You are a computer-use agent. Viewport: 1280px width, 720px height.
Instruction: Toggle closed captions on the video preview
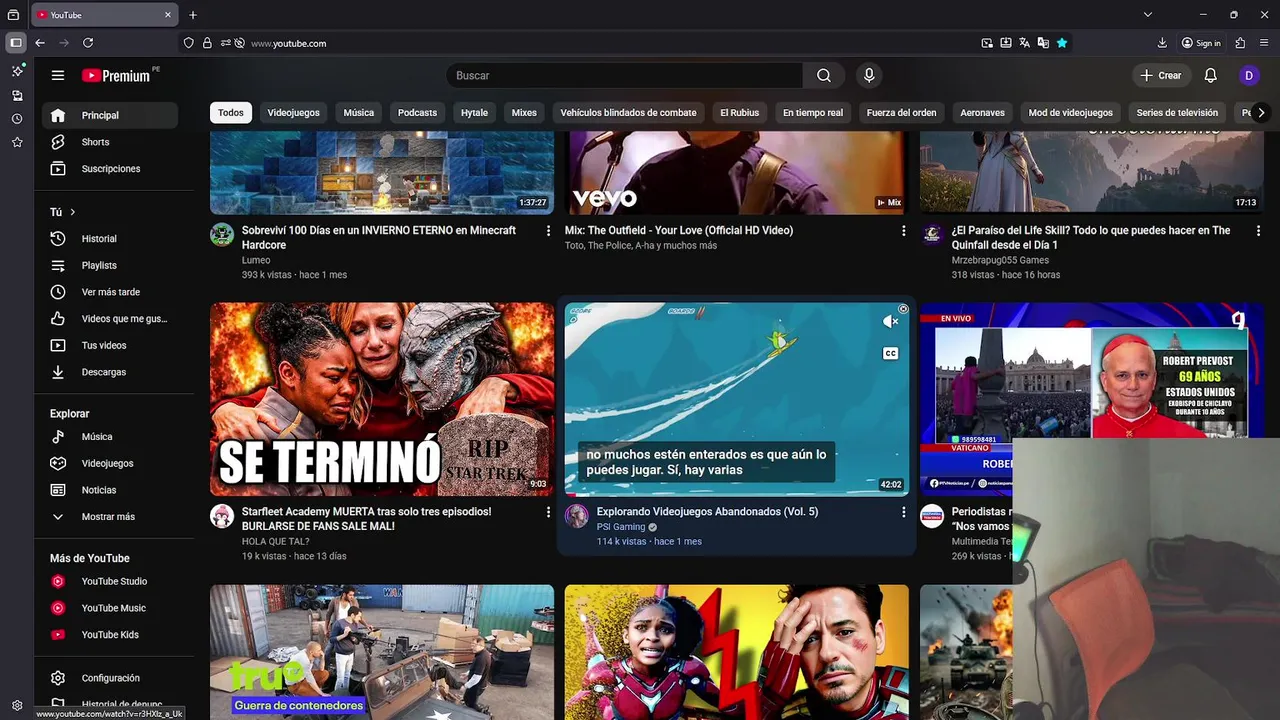pyautogui.click(x=890, y=353)
